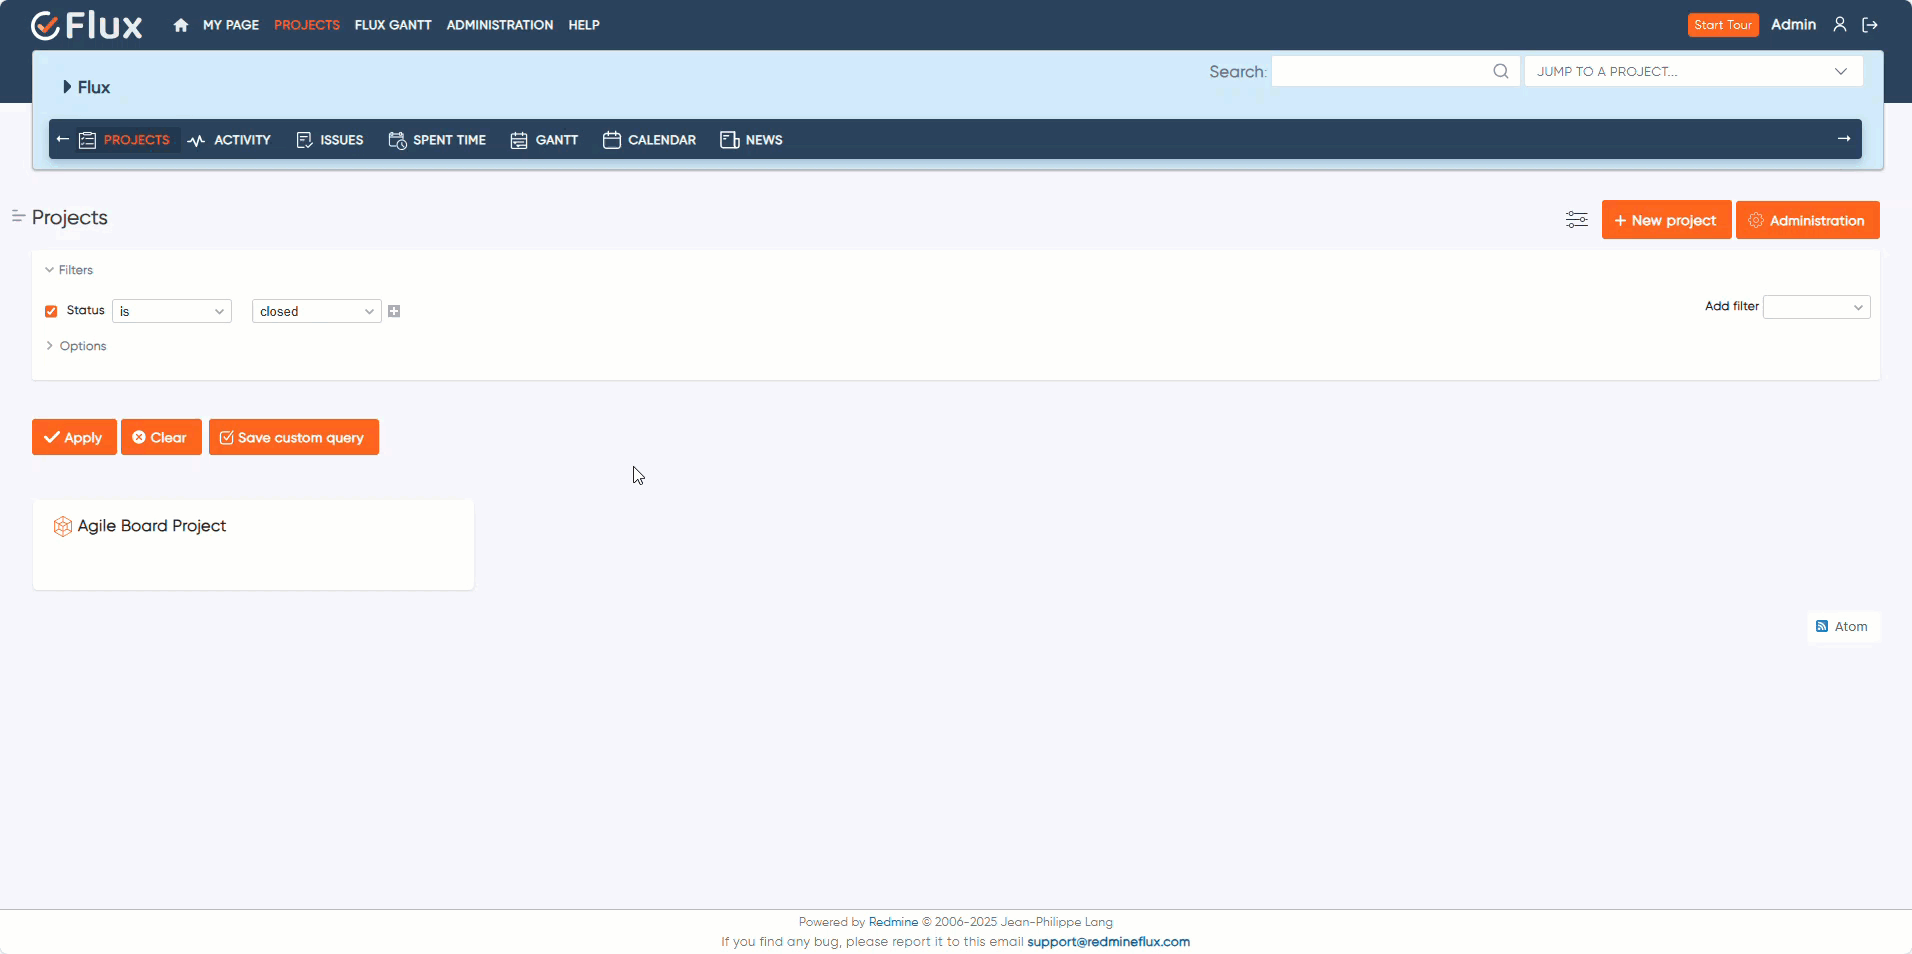Screen dimensions: 1912x954
Task: Click left arrow in project menu bar
Action: coord(63,139)
